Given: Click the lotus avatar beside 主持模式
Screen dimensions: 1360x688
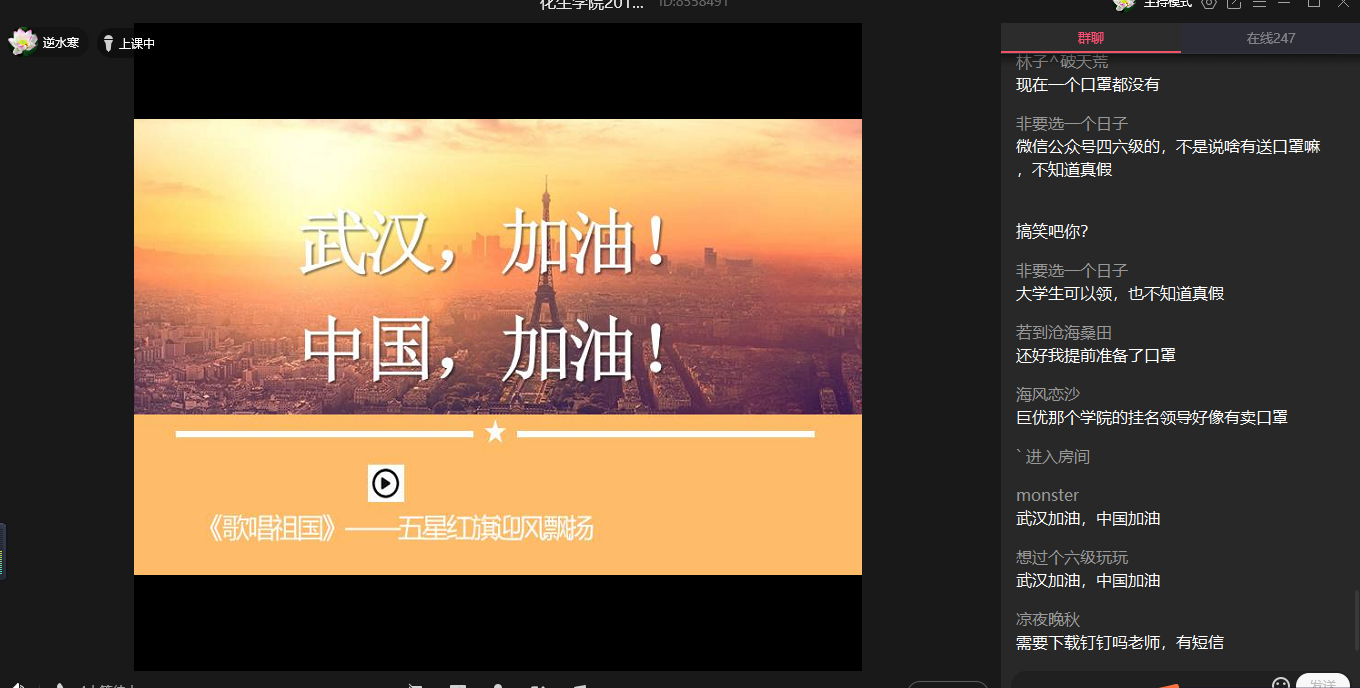Looking at the screenshot, I should 1124,4.
